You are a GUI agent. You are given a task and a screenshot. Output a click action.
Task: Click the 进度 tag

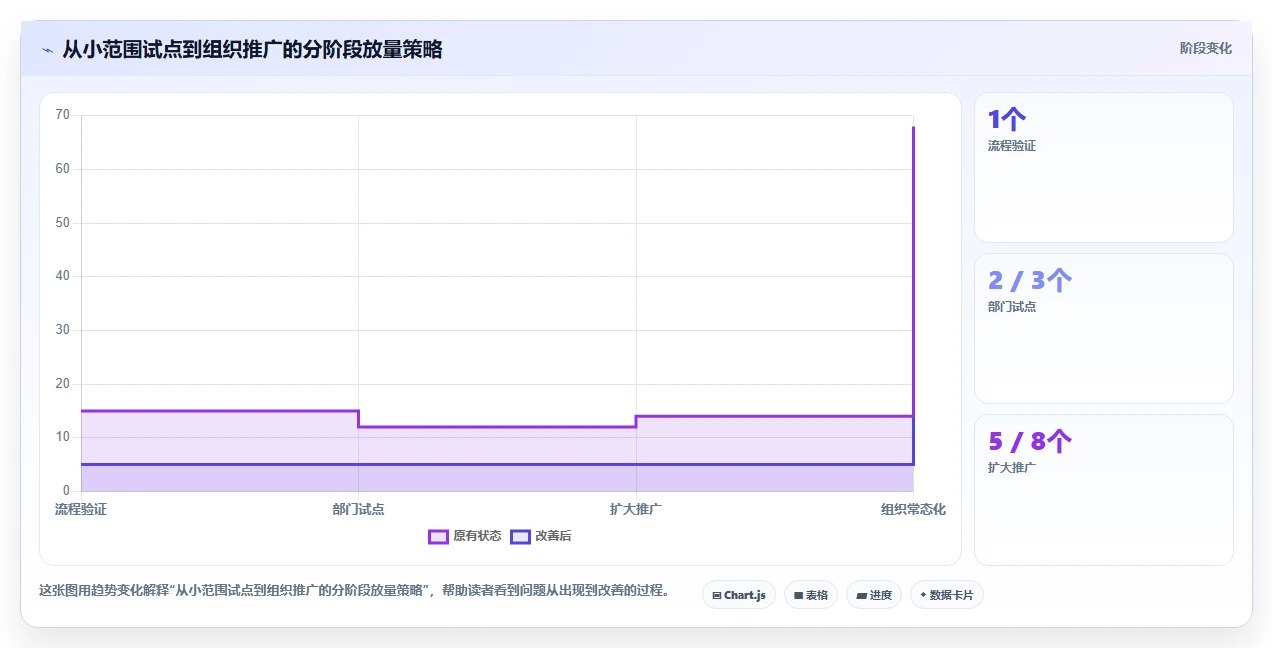[x=874, y=595]
